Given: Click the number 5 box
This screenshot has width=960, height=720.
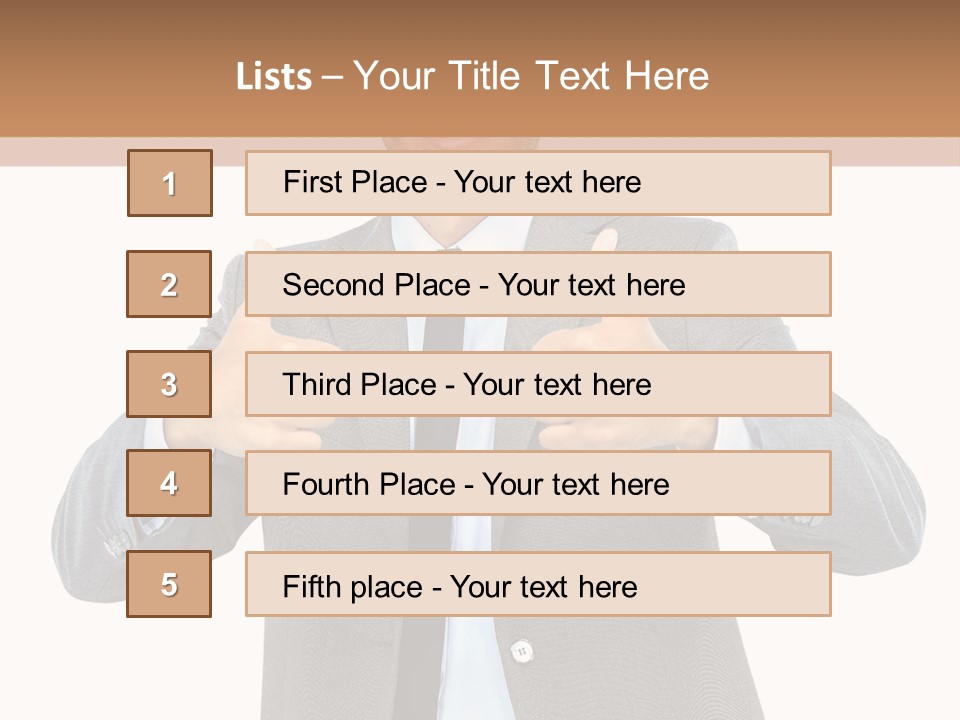Looking at the screenshot, I should click(x=169, y=584).
